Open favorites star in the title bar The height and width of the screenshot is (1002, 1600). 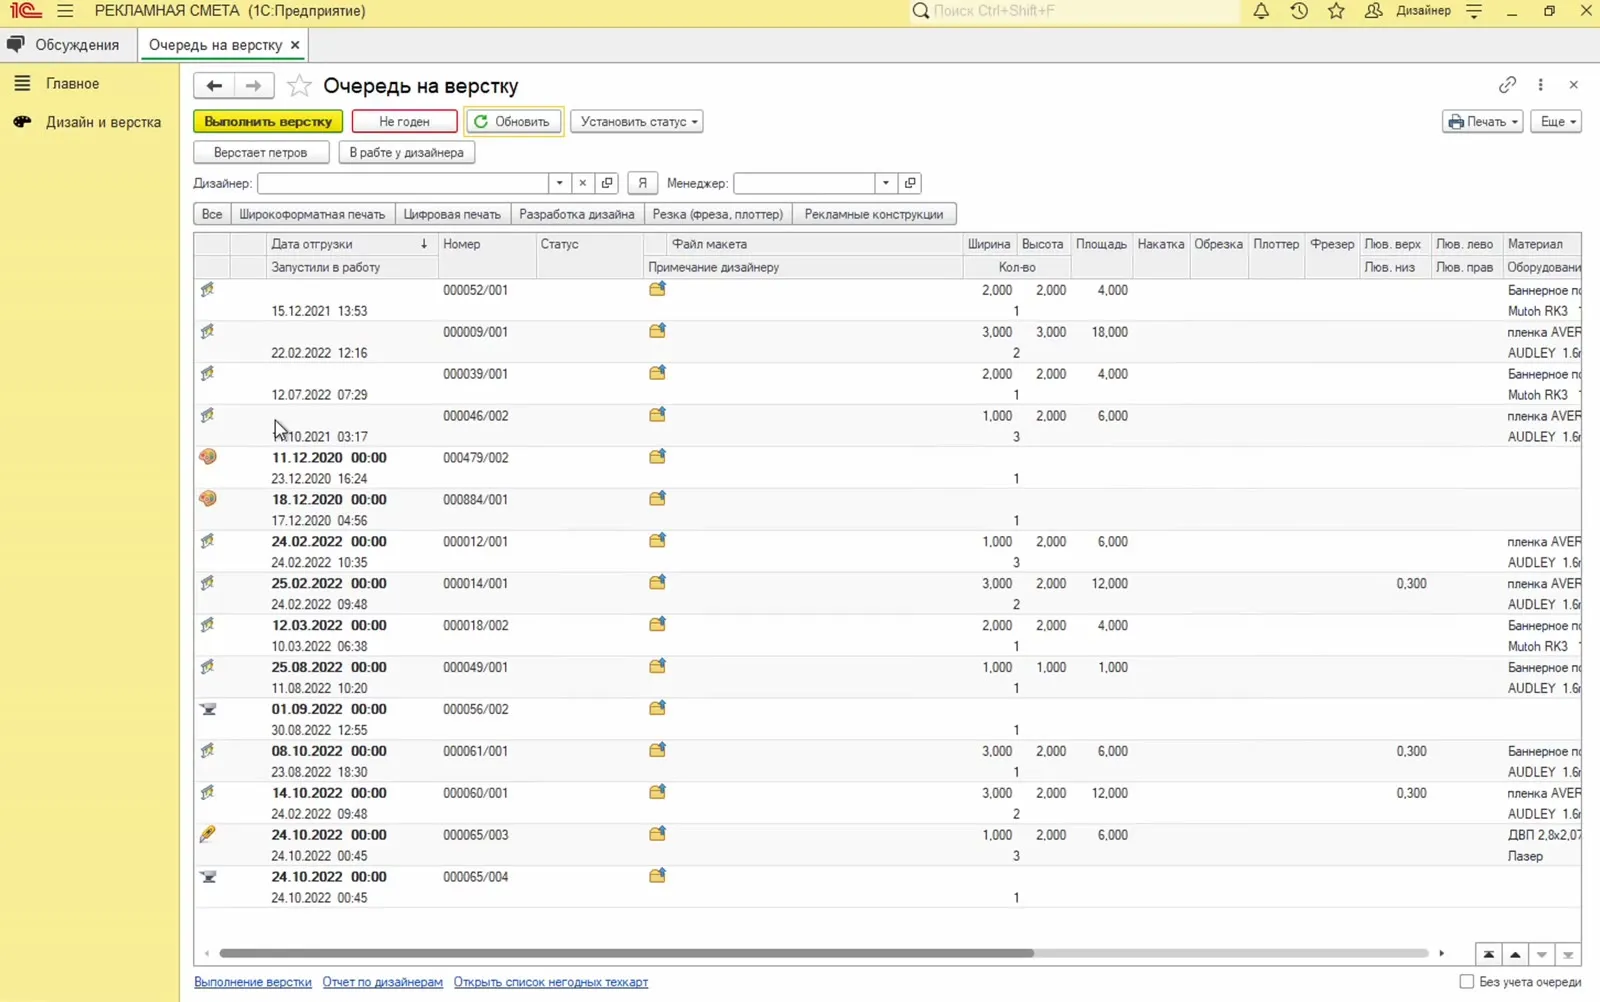coord(1336,11)
